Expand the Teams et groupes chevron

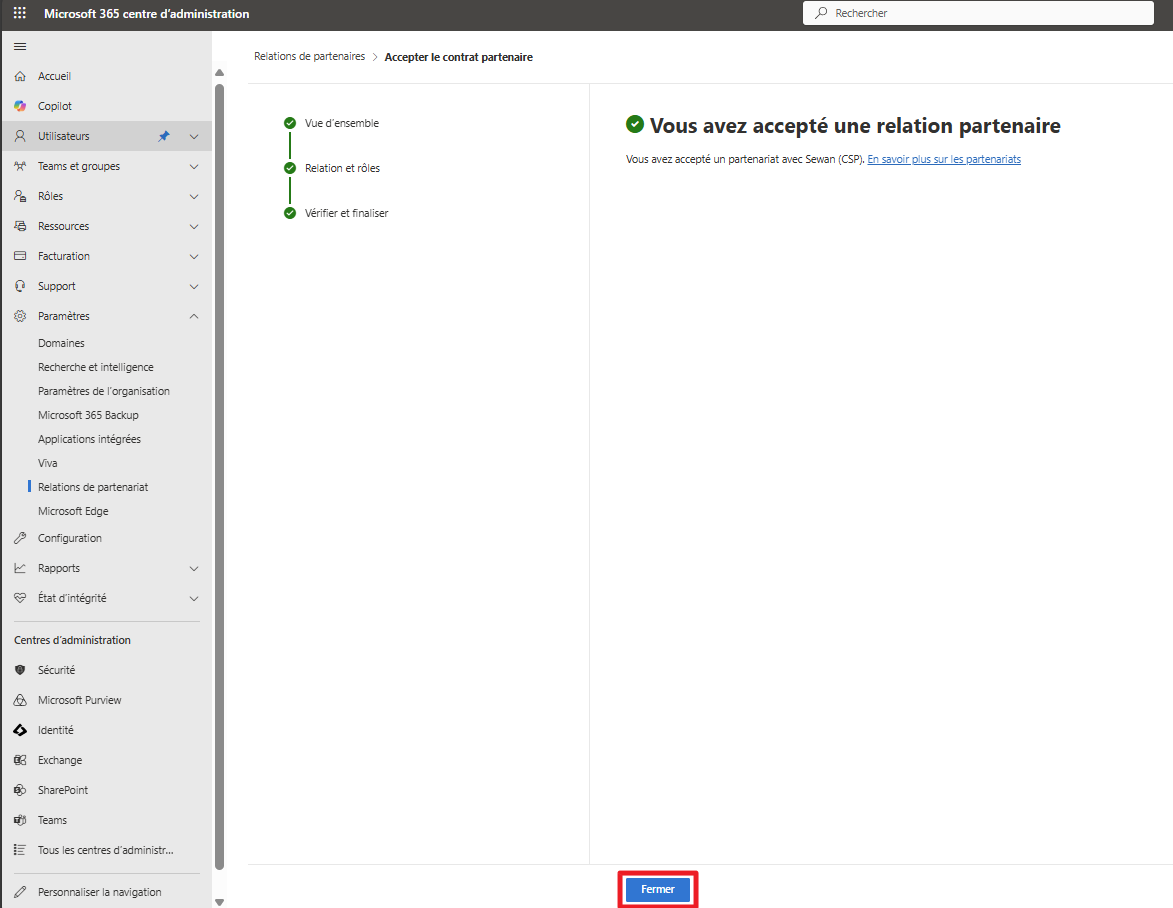pos(194,166)
